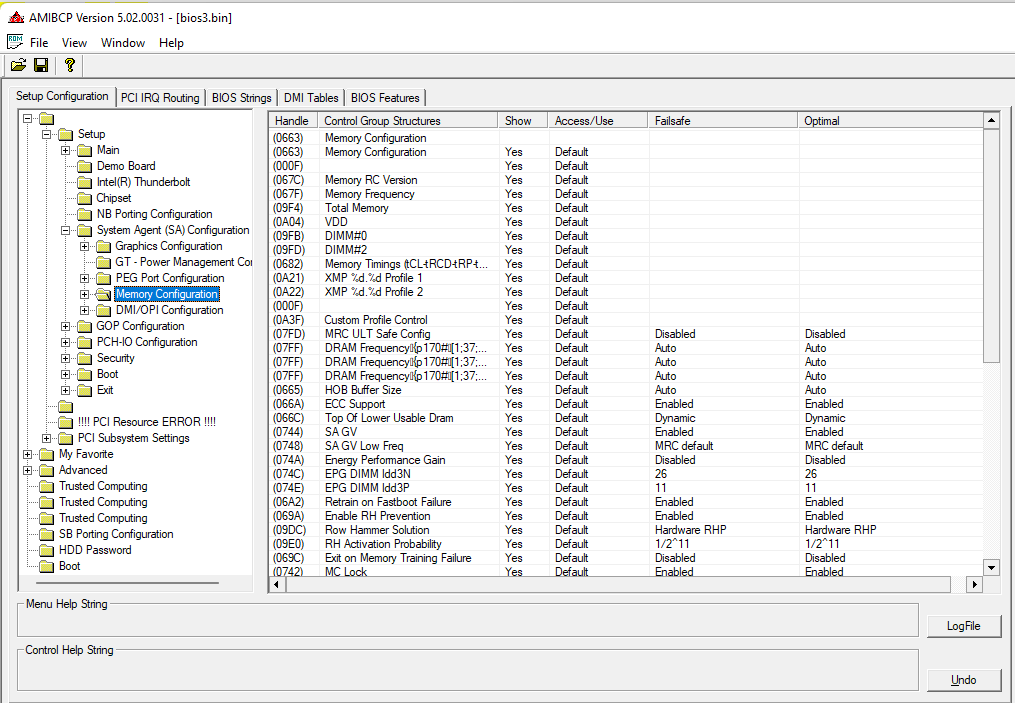Expand the Advanced tree node
1015x703 pixels.
(x=27, y=471)
